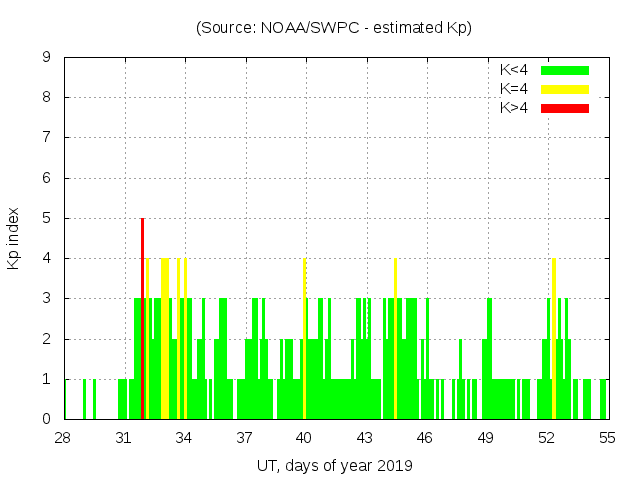Click the 'UT, days of year 2019' axis label
This screenshot has width=640, height=480.
[x=333, y=465]
